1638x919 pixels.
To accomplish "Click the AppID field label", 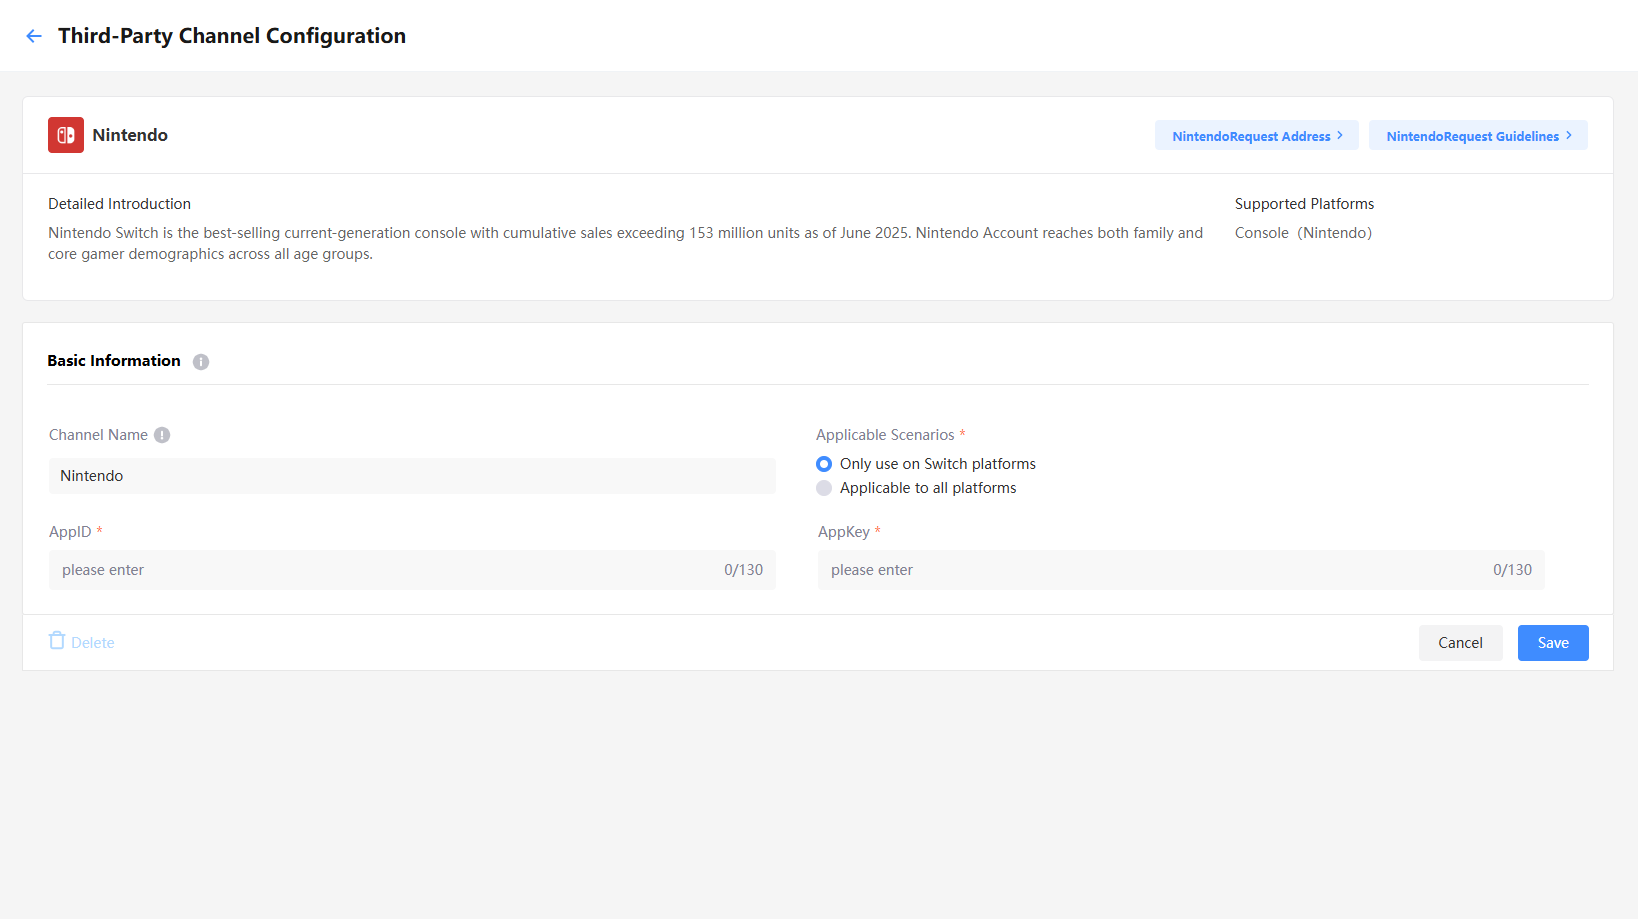I will pyautogui.click(x=70, y=532).
